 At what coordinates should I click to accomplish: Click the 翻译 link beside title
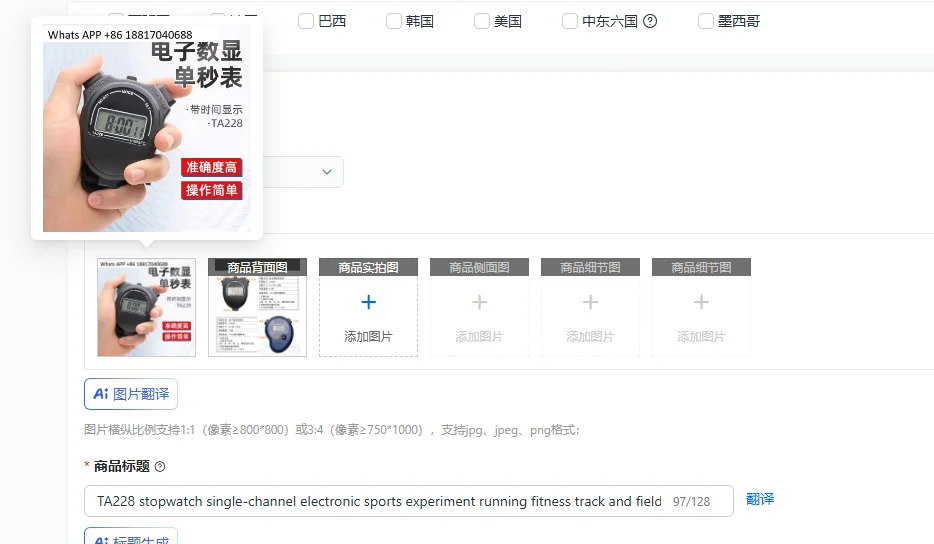[760, 499]
